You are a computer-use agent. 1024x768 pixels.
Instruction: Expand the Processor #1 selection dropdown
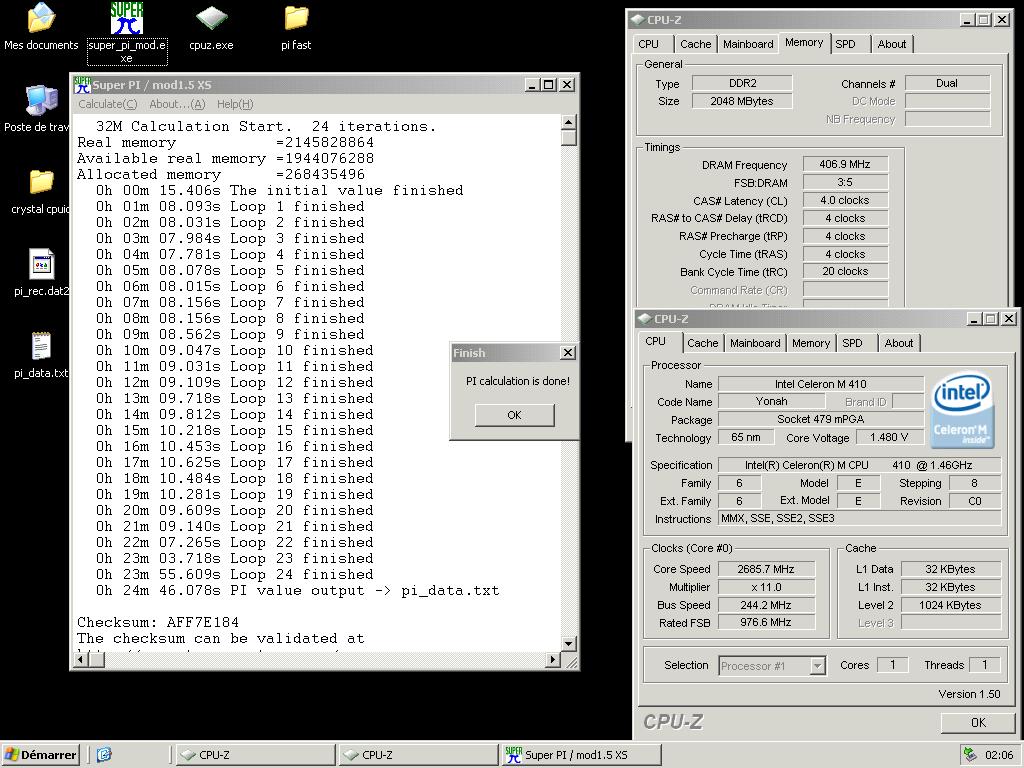817,665
